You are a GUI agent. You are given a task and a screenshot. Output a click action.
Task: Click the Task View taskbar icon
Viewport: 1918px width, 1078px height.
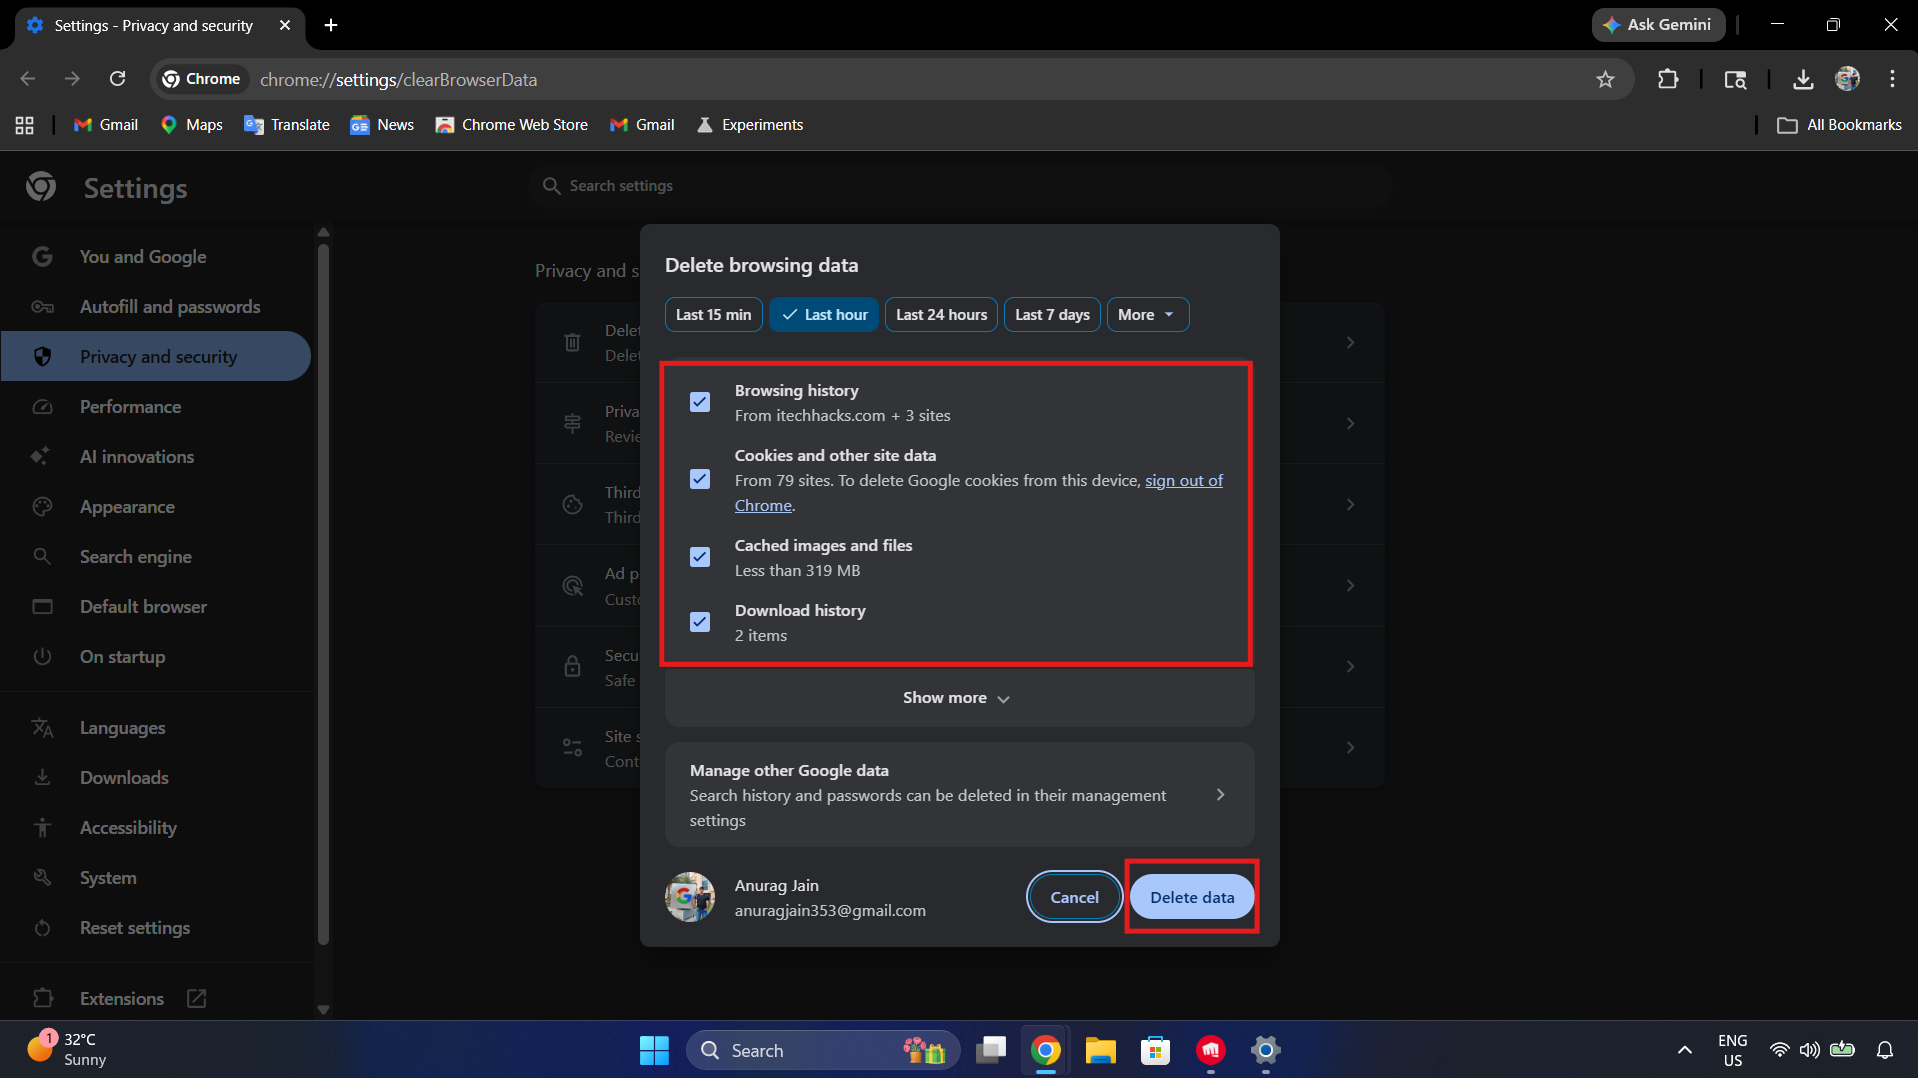pyautogui.click(x=991, y=1050)
